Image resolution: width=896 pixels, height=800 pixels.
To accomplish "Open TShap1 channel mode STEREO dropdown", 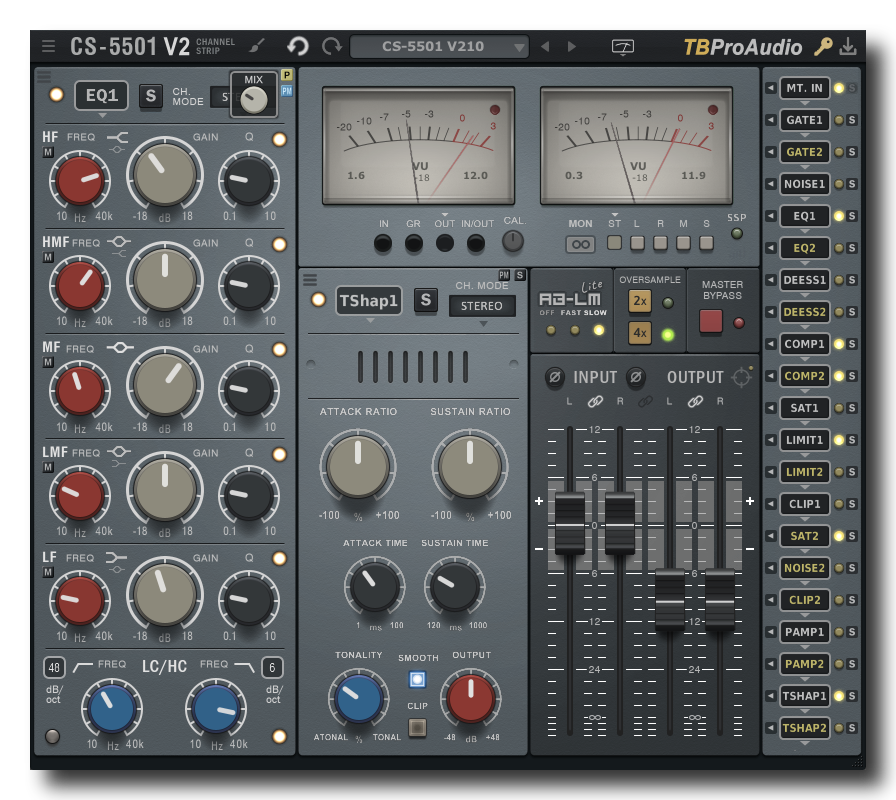I will point(482,306).
